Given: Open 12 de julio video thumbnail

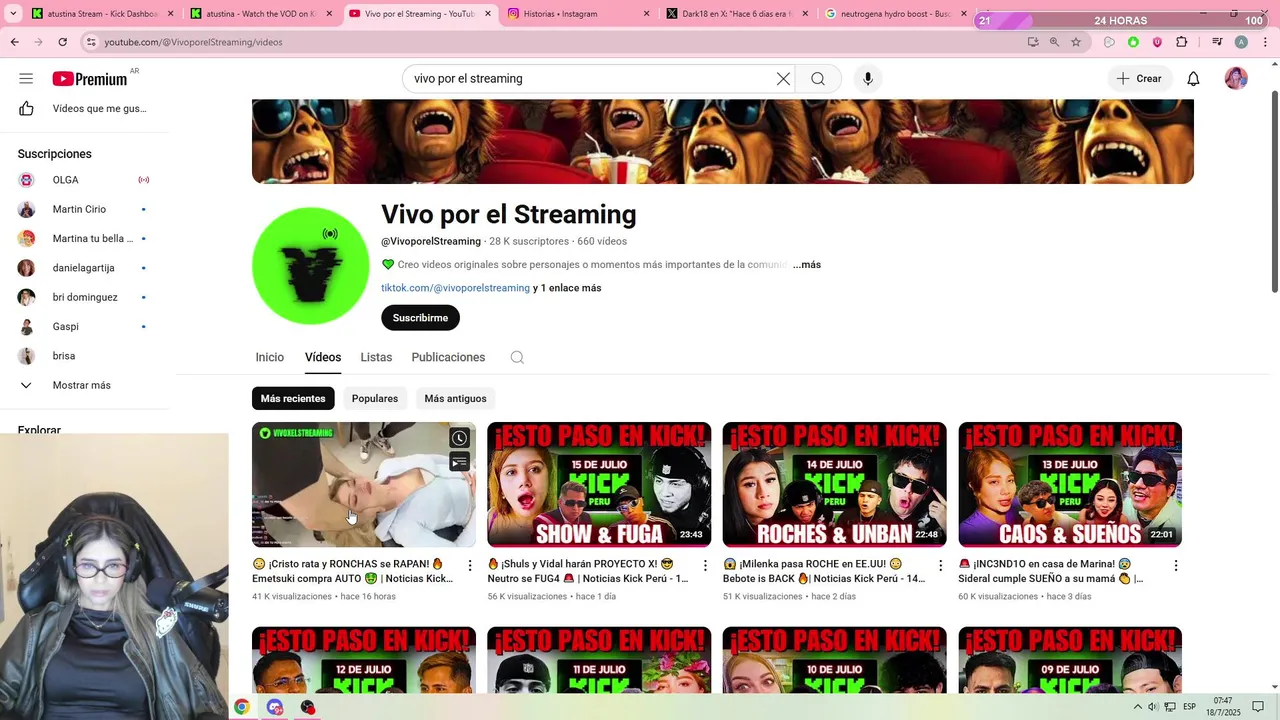Looking at the screenshot, I should (363, 659).
